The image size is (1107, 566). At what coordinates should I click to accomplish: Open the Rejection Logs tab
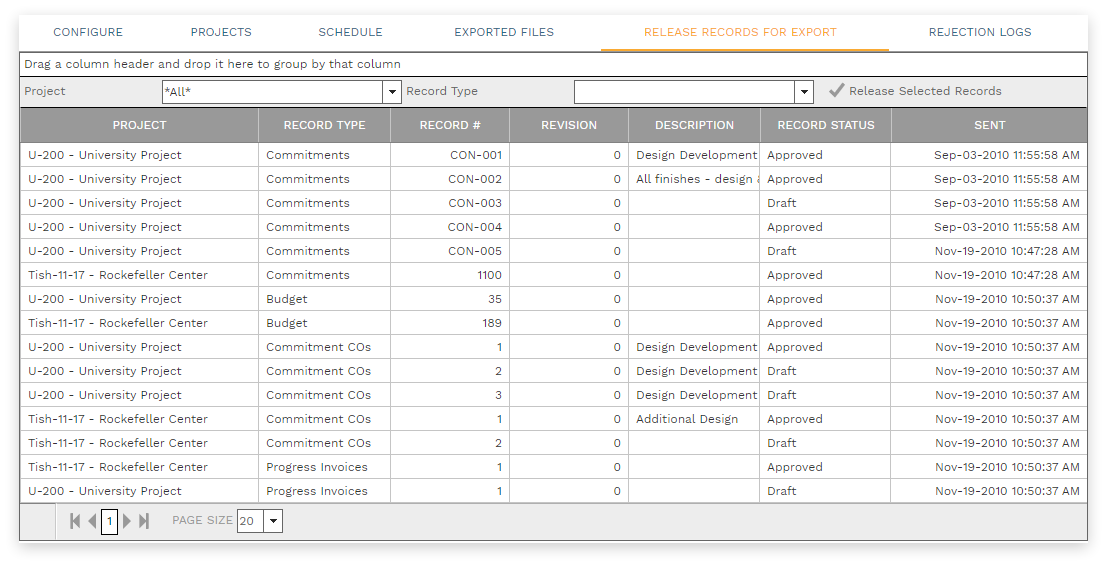click(x=980, y=32)
